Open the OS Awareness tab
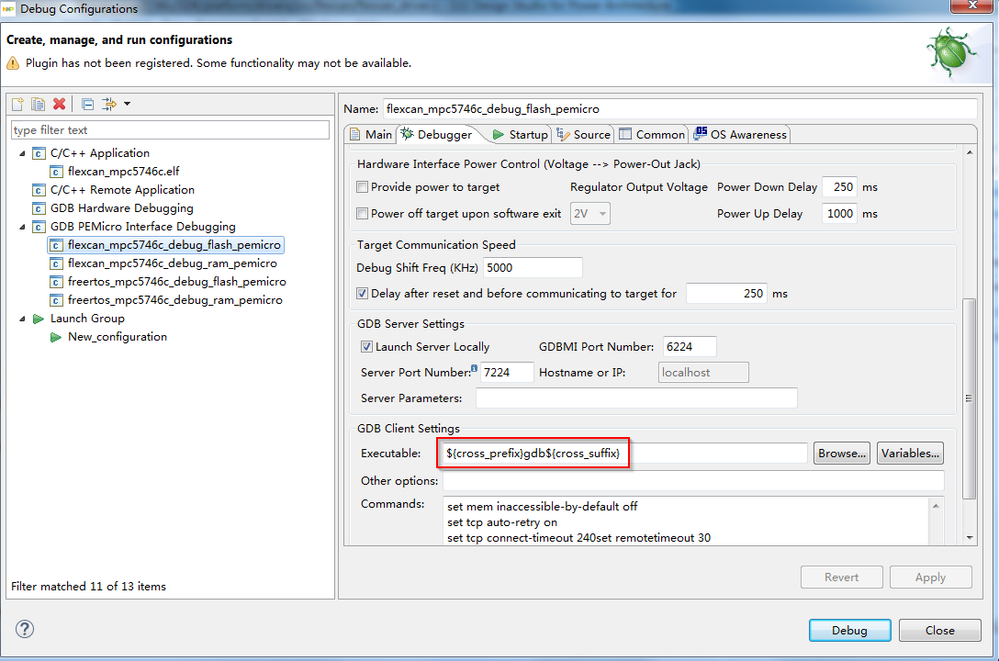 (740, 134)
